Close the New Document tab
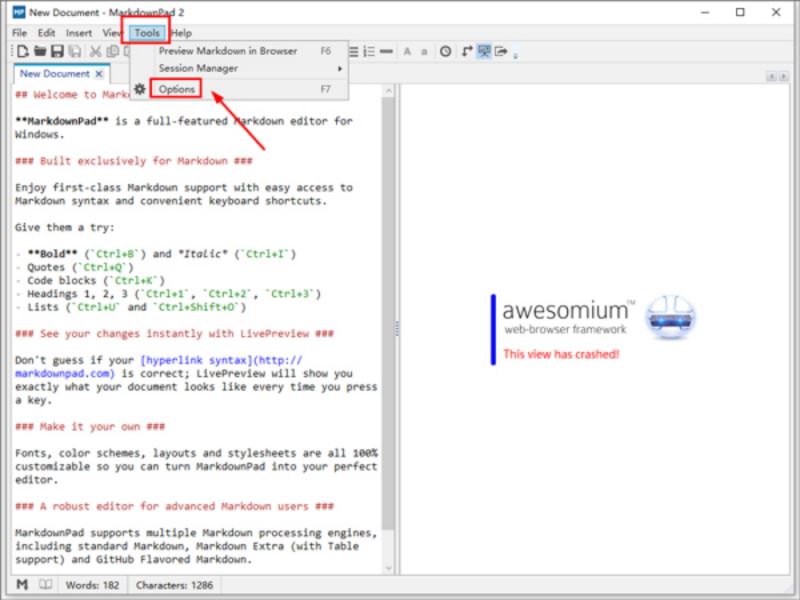 99,73
